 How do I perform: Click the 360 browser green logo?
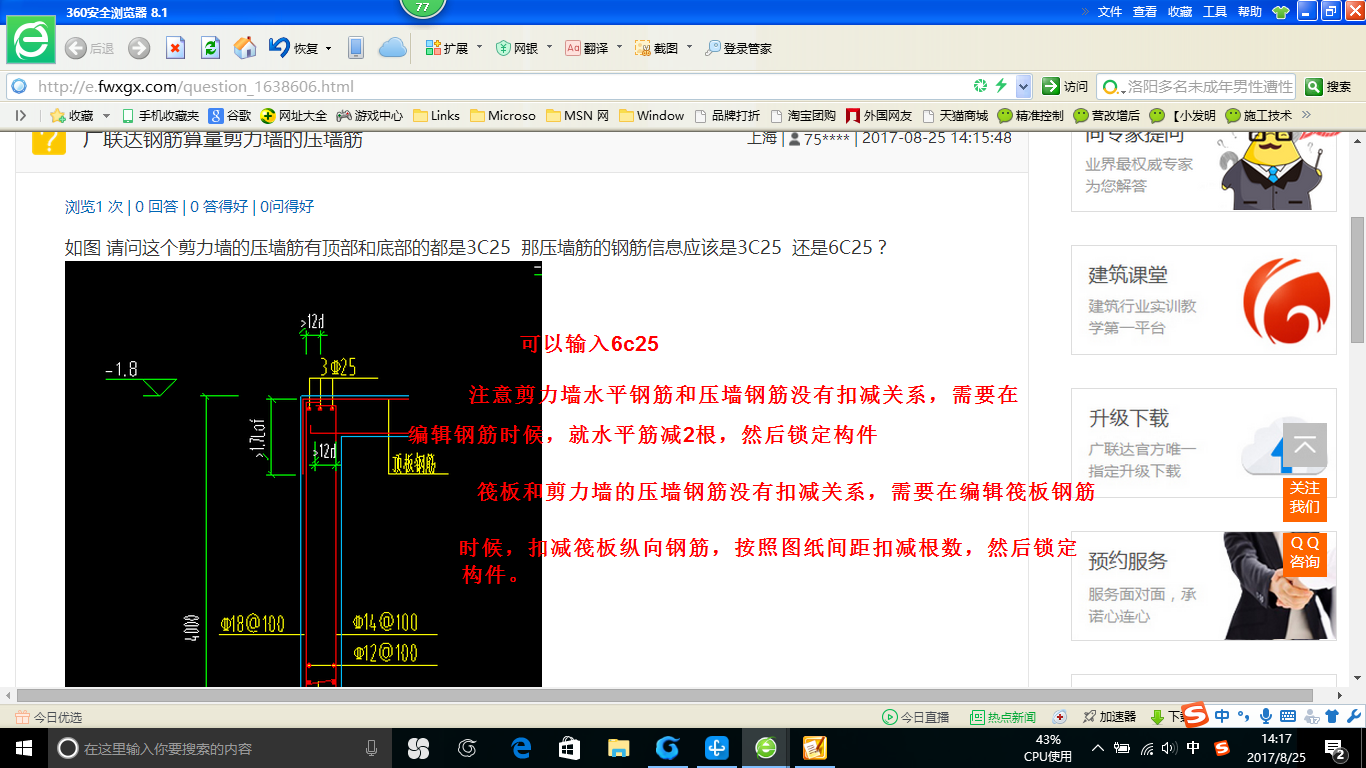point(31,40)
